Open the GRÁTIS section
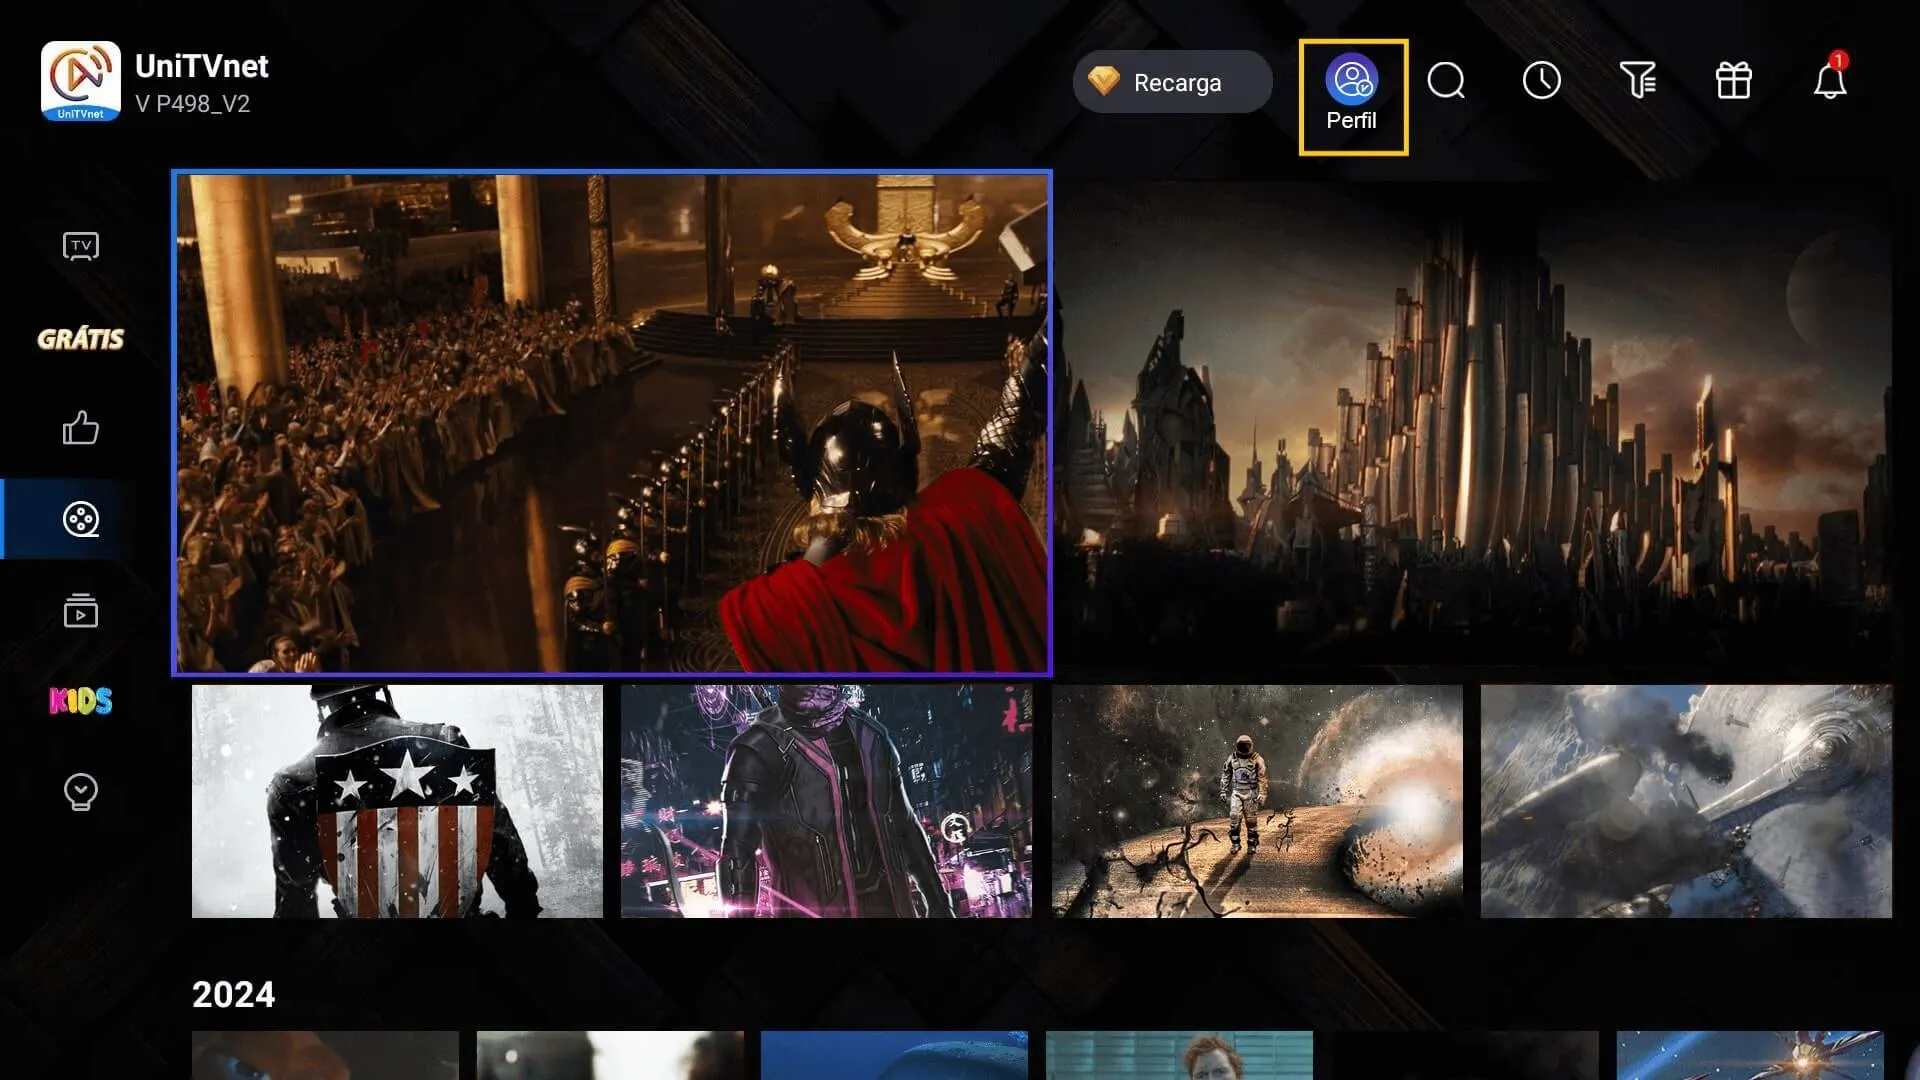 click(x=81, y=339)
